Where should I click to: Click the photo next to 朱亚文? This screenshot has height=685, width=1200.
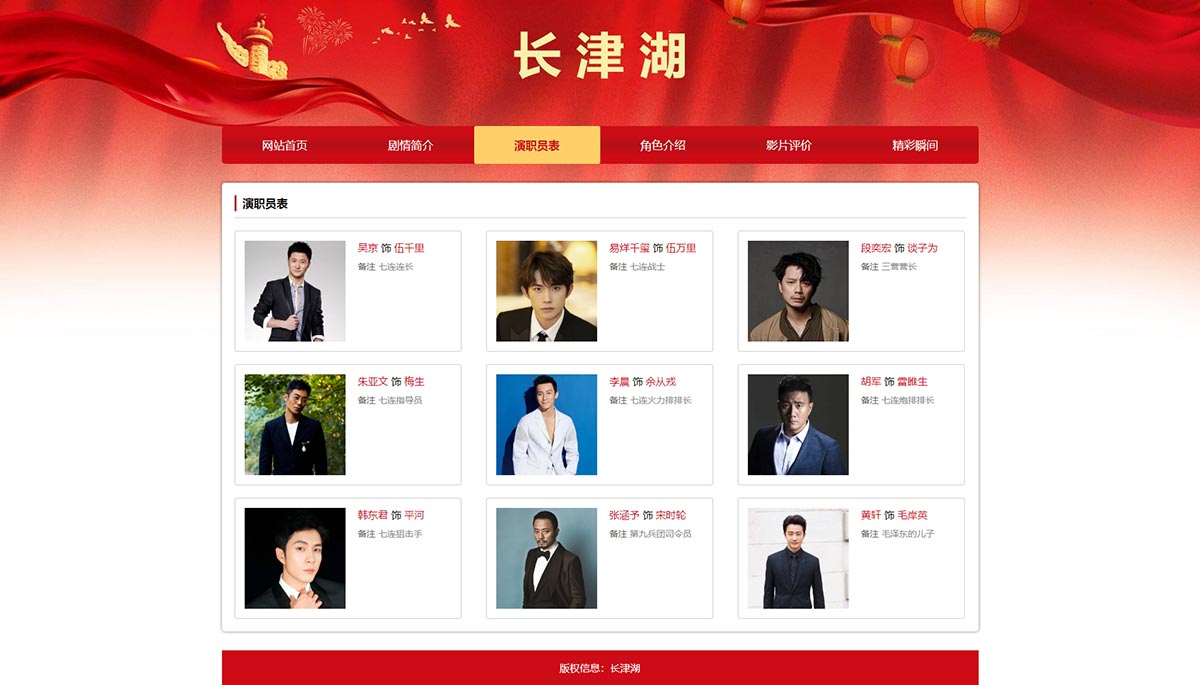click(295, 425)
